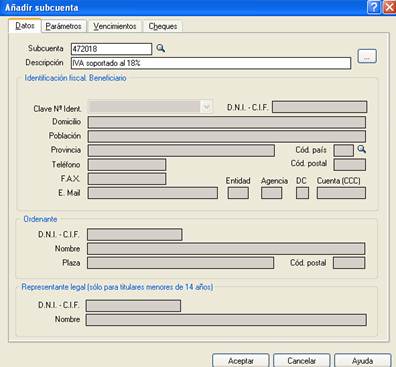This screenshot has height=367, width=396.
Task: Focus Representante legal D.N.I. - C.I.F. field
Action: tap(133, 306)
